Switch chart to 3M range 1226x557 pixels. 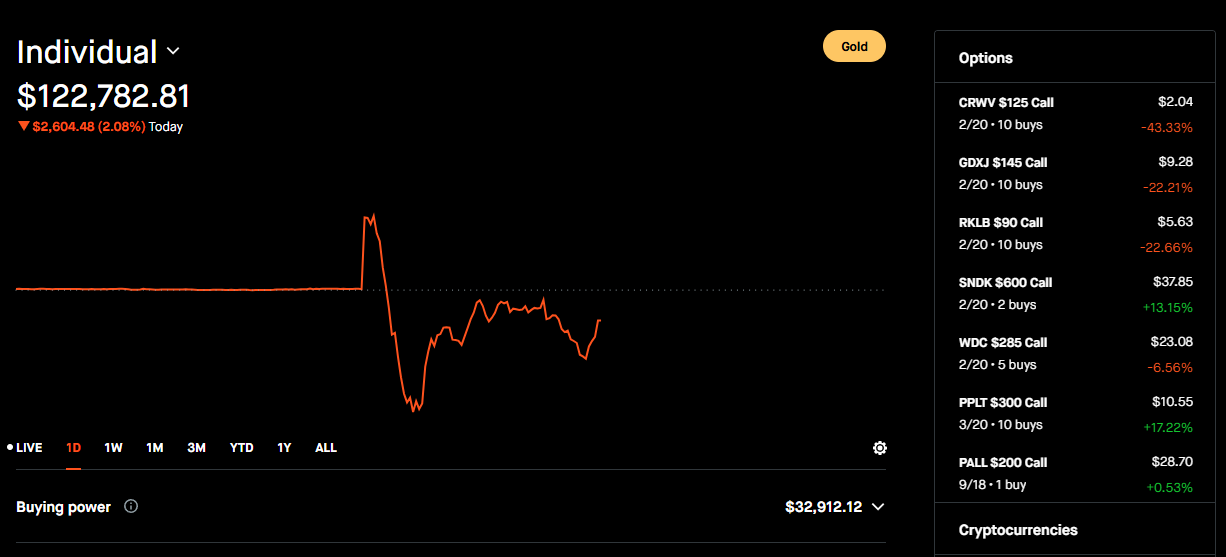[196, 447]
